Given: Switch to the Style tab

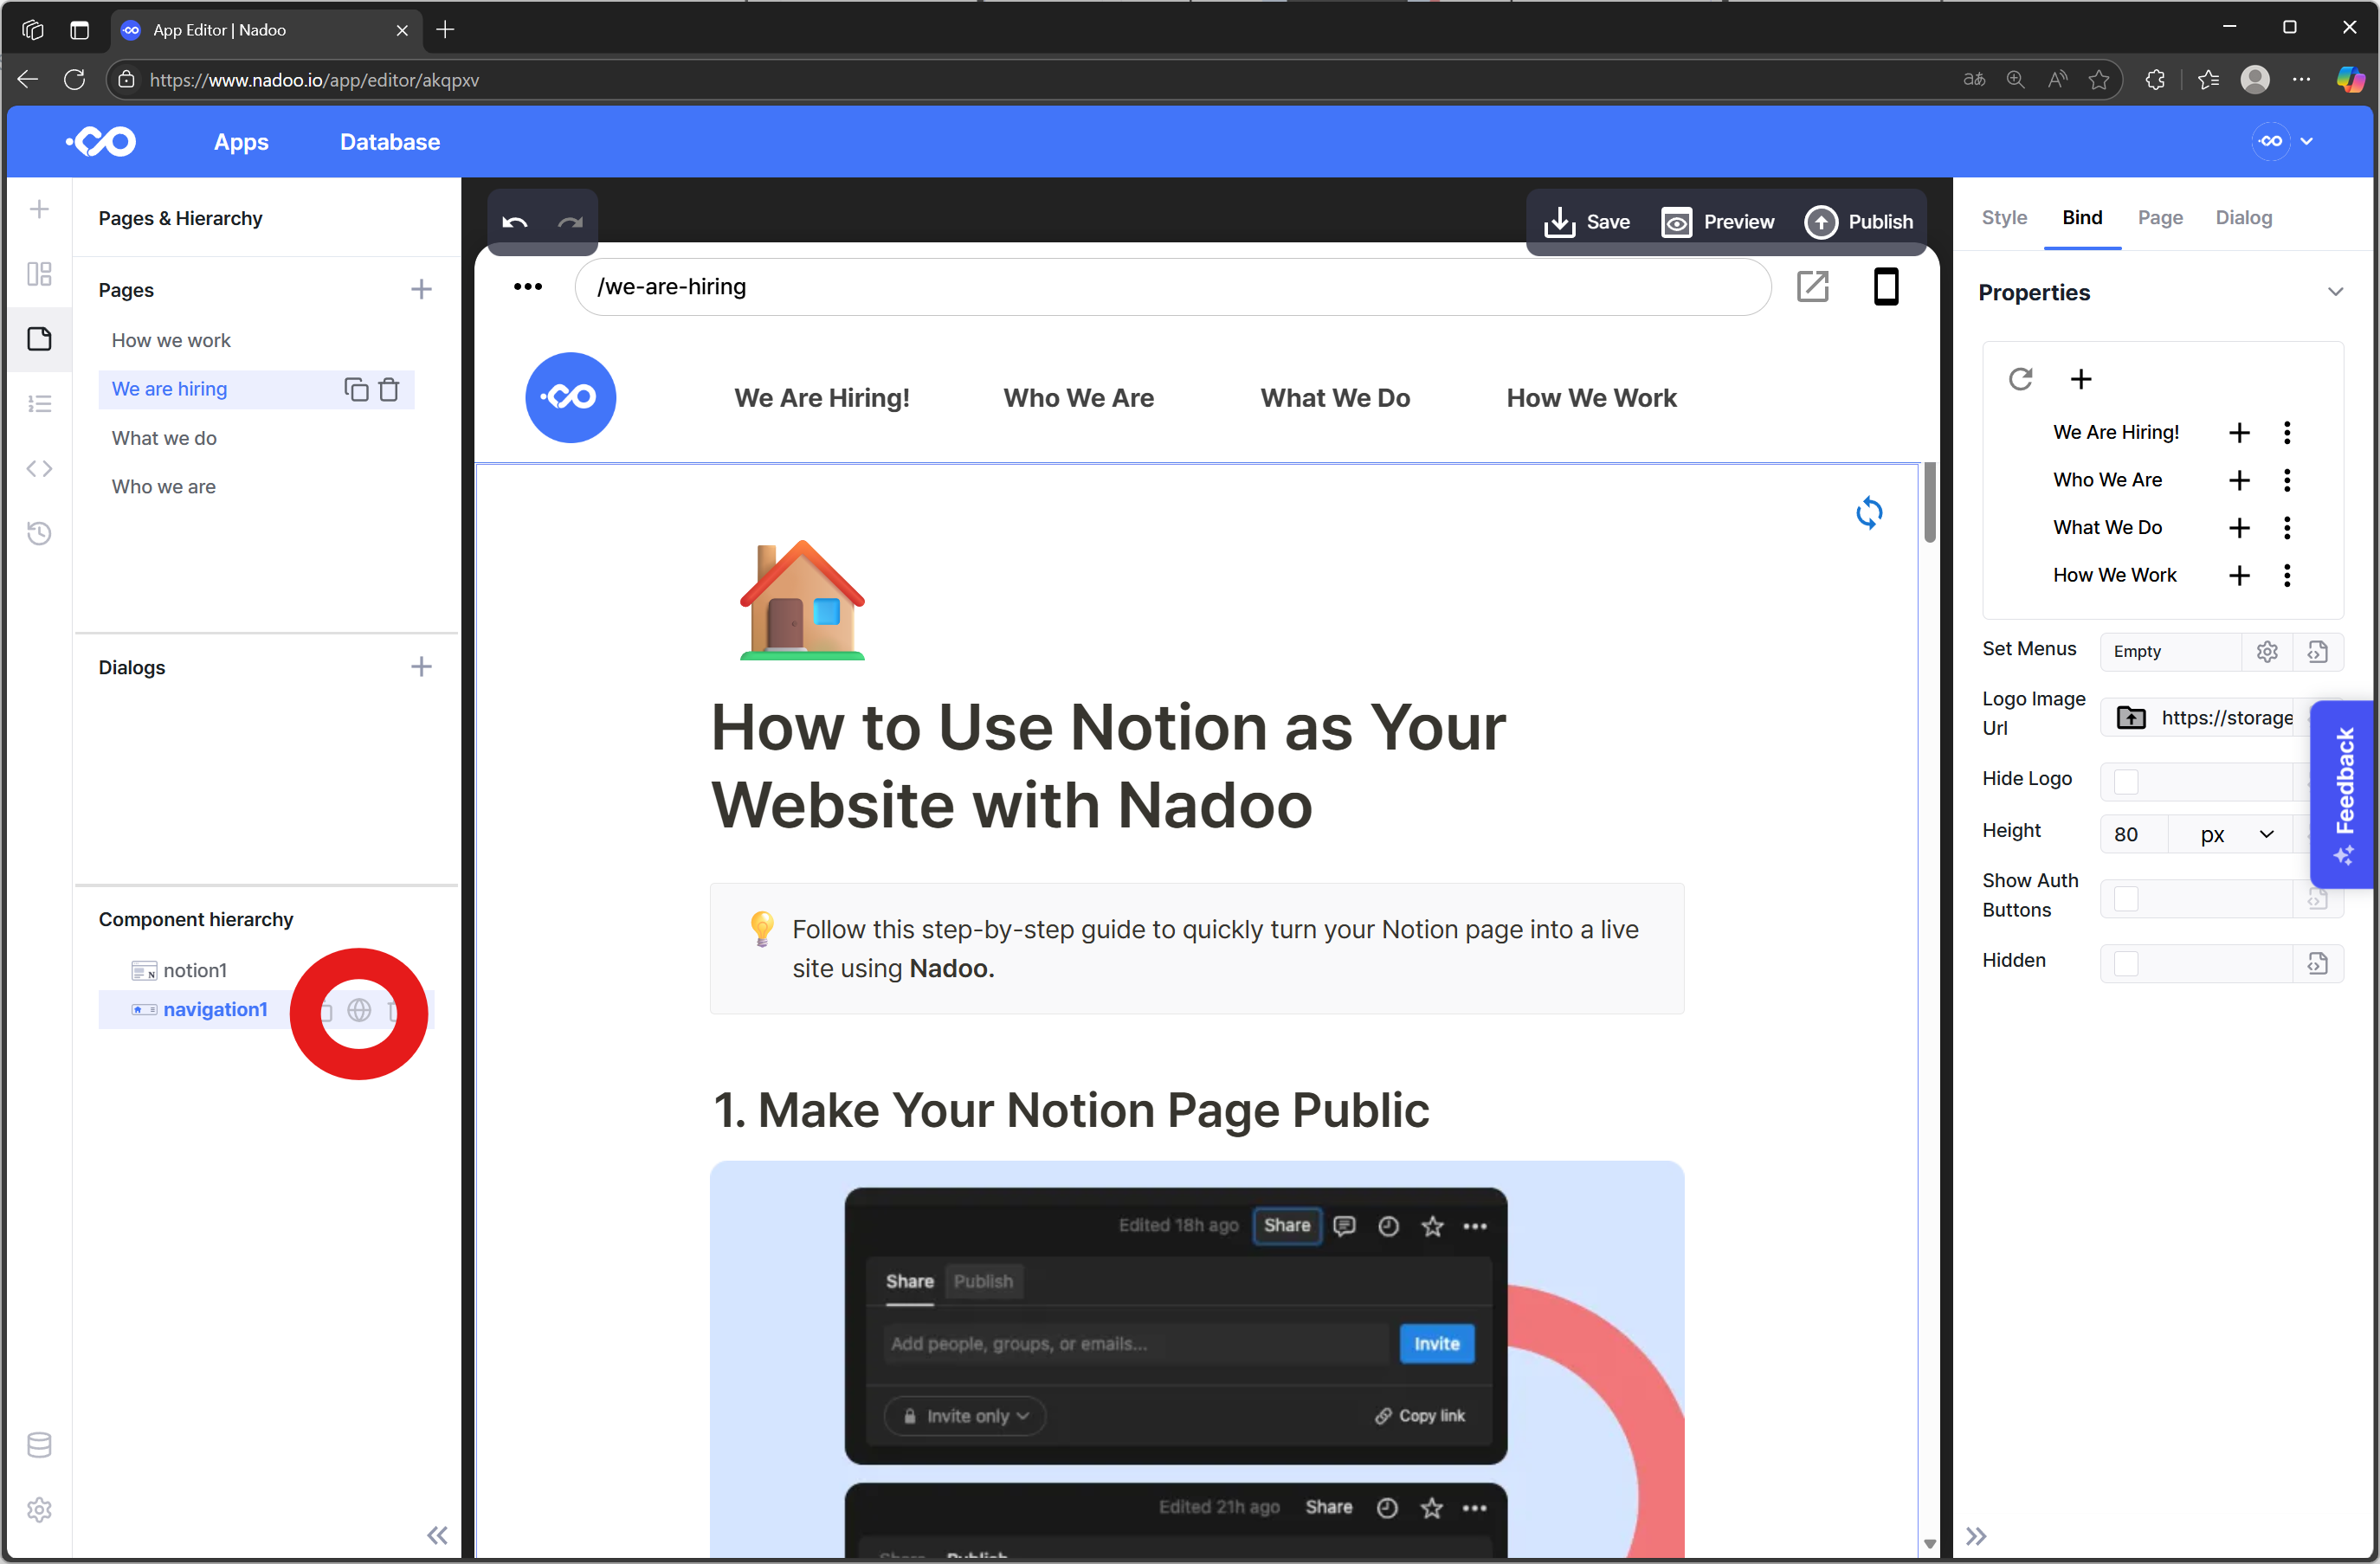Looking at the screenshot, I should coord(2004,217).
